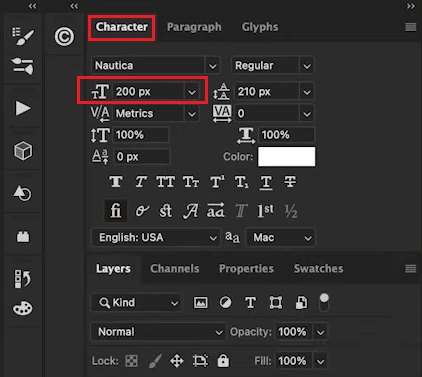The image size is (422, 377).
Task: Filter layers by adjustment layers
Action: click(225, 303)
